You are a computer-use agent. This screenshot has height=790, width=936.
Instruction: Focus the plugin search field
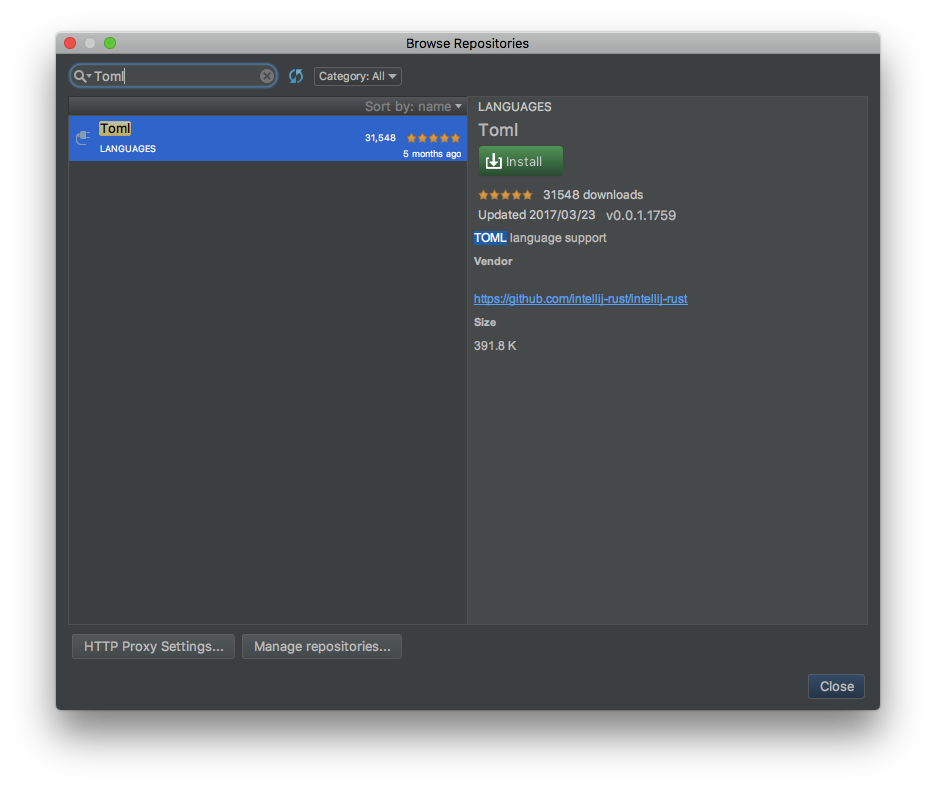[173, 76]
